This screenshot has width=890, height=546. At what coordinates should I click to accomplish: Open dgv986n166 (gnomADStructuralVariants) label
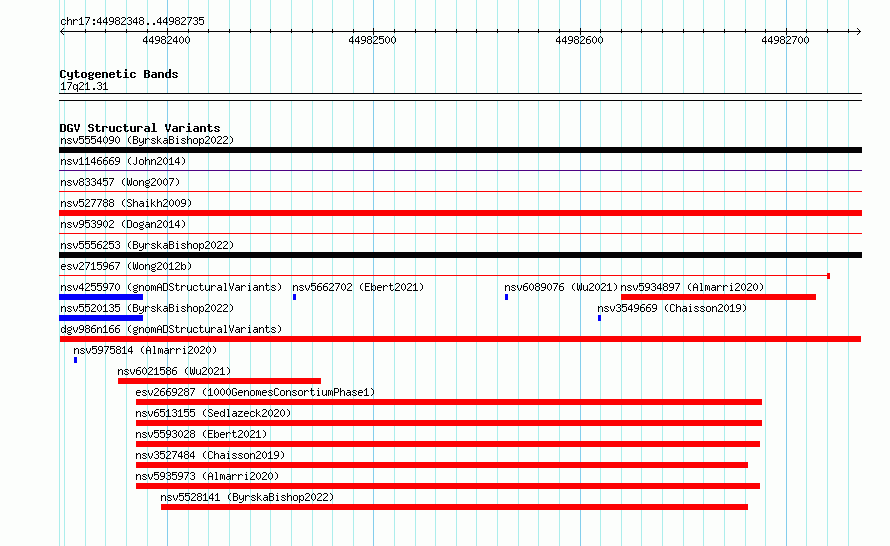coord(171,329)
